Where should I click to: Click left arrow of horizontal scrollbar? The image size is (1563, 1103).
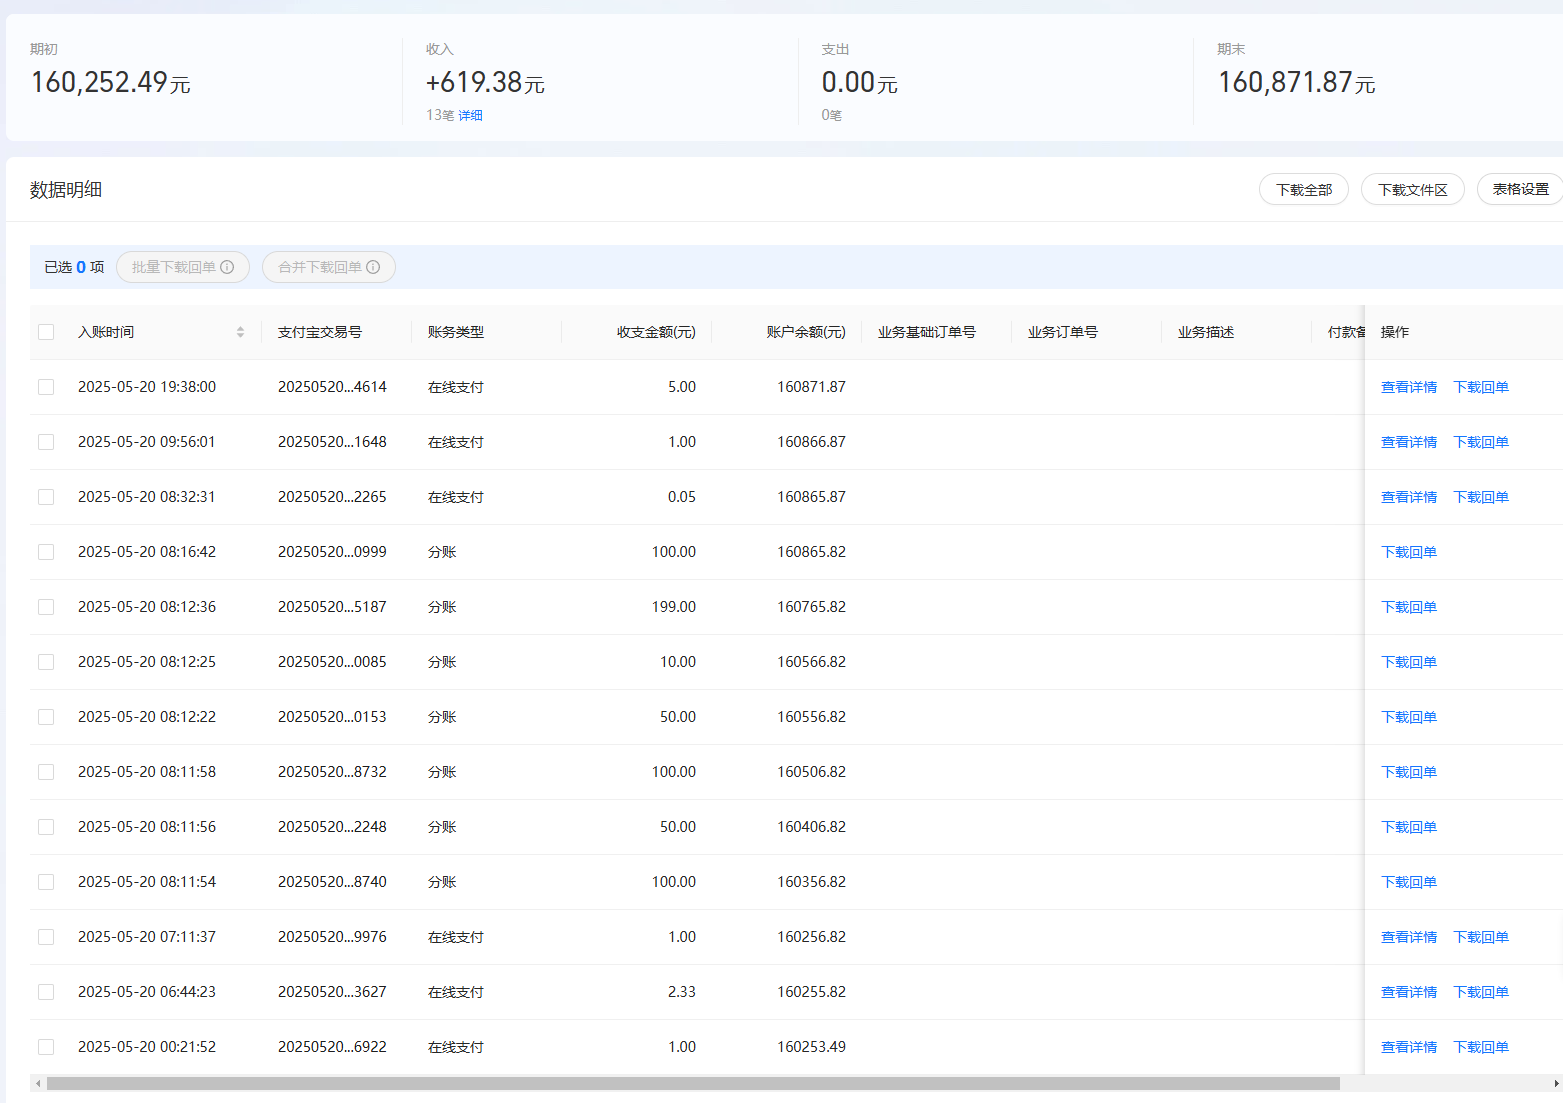click(38, 1083)
